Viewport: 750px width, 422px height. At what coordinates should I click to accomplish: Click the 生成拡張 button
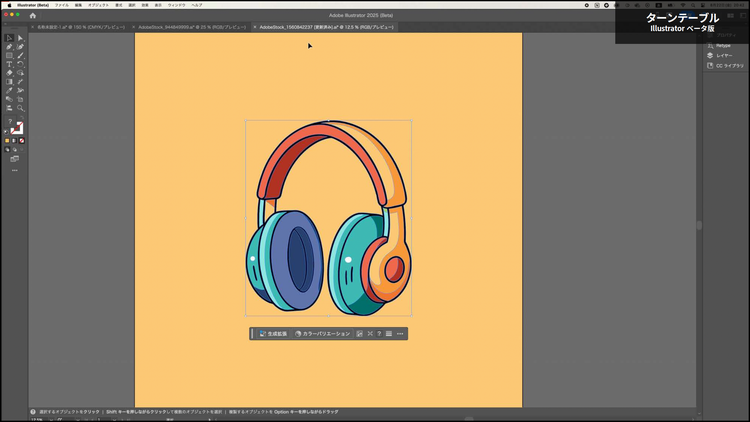point(273,334)
